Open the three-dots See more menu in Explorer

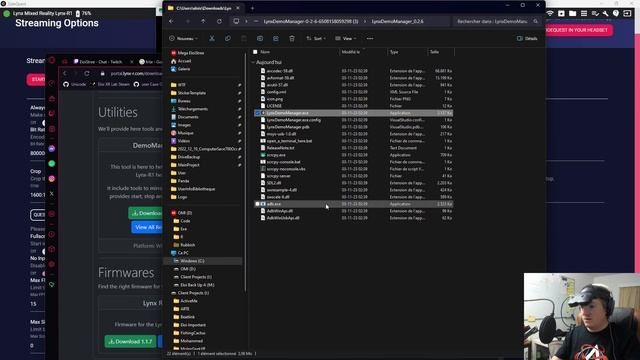[370, 38]
